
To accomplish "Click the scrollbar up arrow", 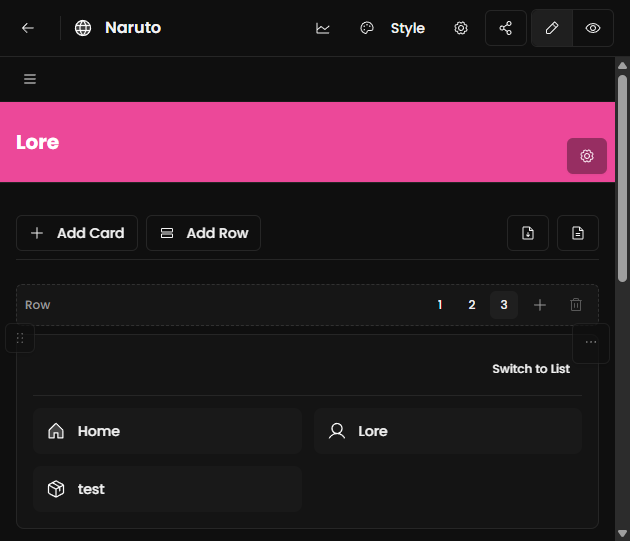I will click(x=622, y=66).
